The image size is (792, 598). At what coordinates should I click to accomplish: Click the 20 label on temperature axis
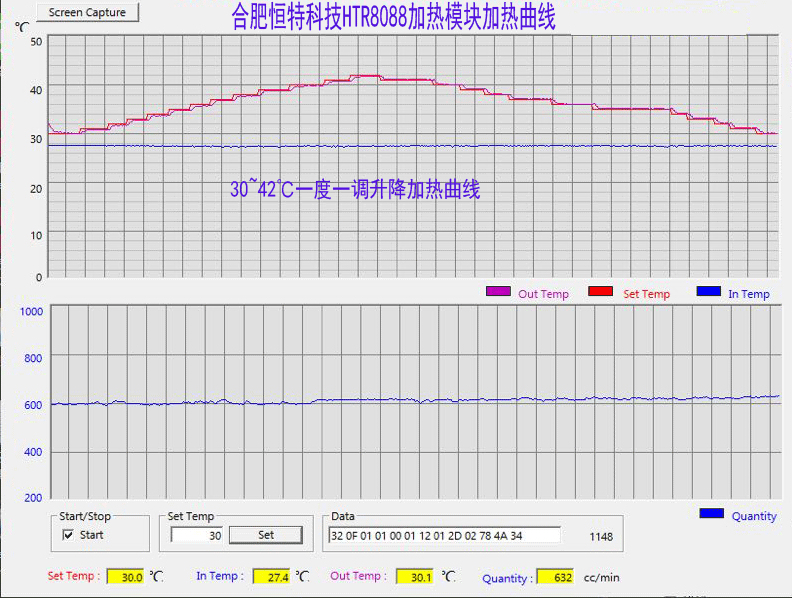[36, 189]
